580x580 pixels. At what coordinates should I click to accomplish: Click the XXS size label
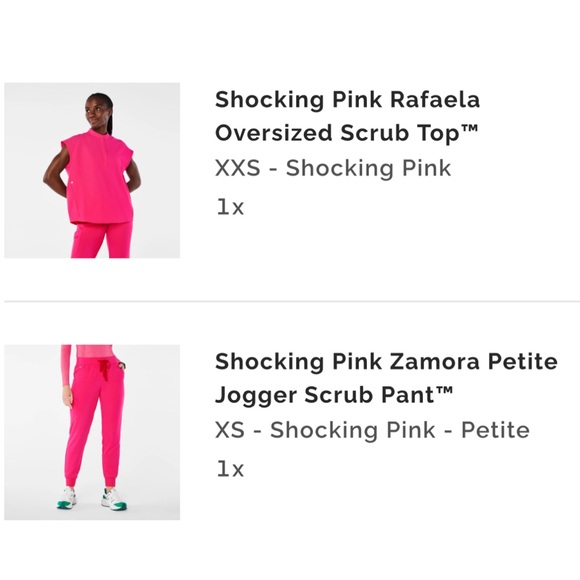click(237, 168)
